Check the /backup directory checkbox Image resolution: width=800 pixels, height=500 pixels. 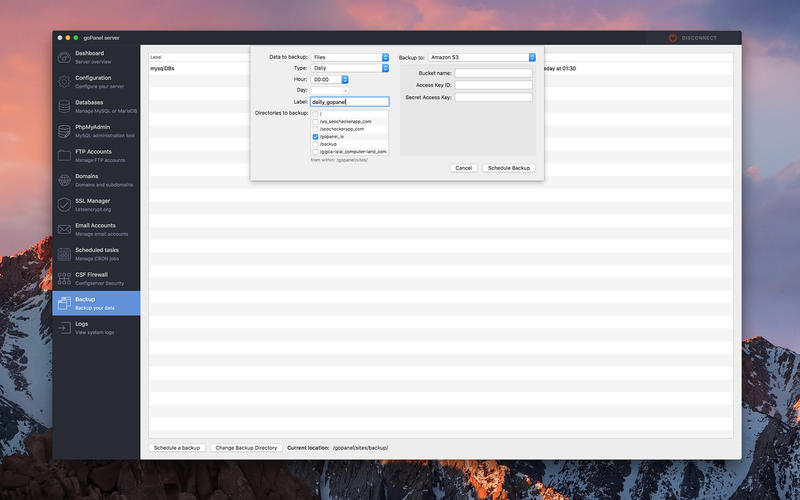pos(316,144)
